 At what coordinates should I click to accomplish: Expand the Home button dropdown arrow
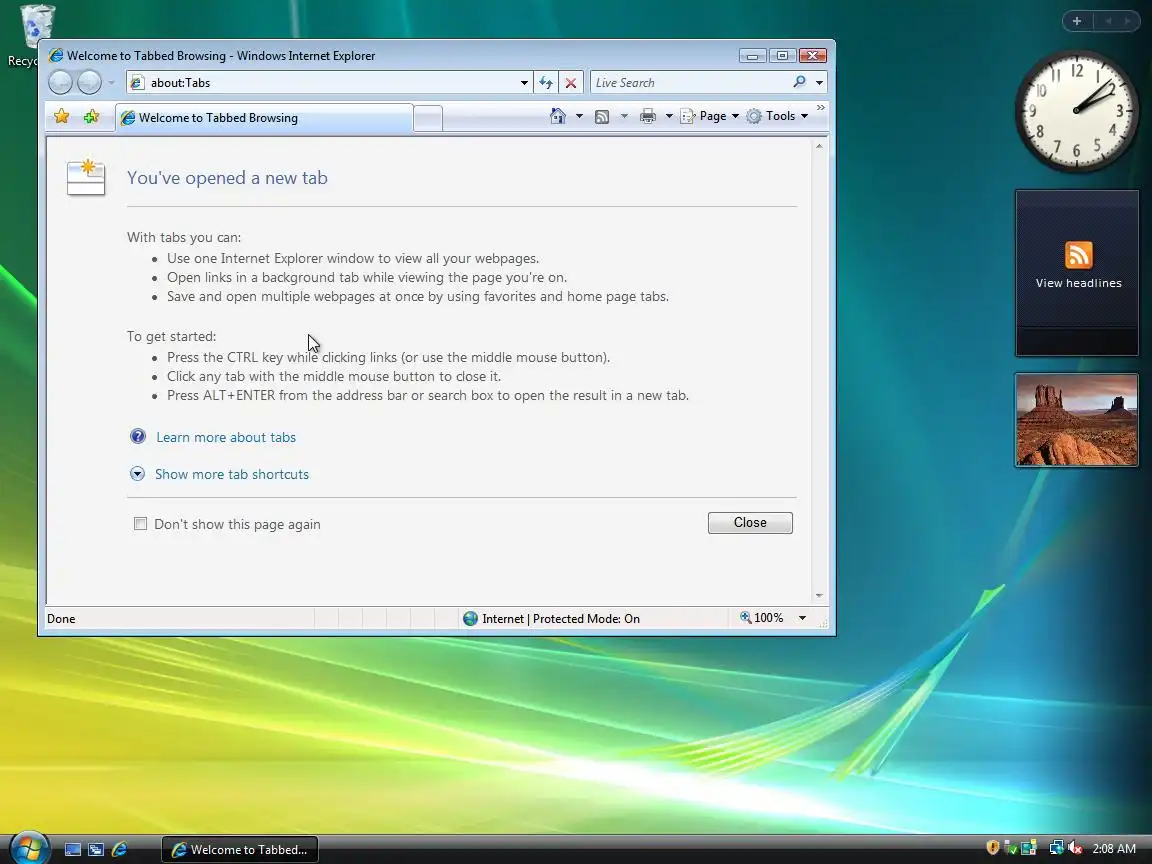[579, 116]
